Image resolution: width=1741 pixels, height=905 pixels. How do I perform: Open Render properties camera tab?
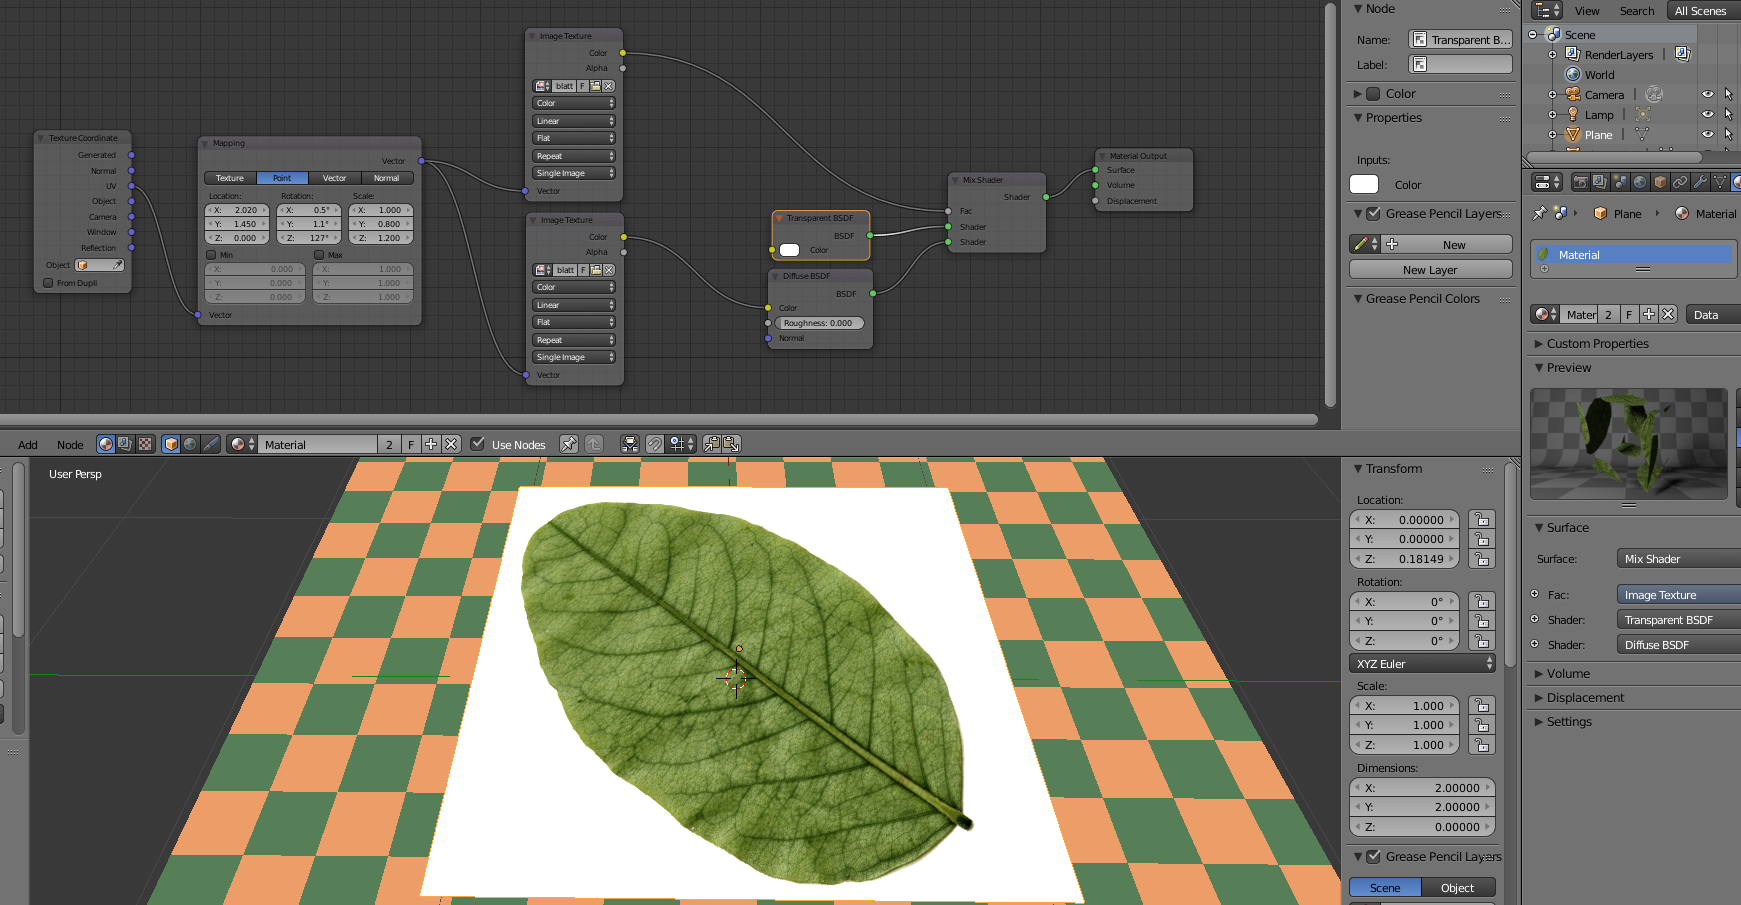(x=1580, y=182)
